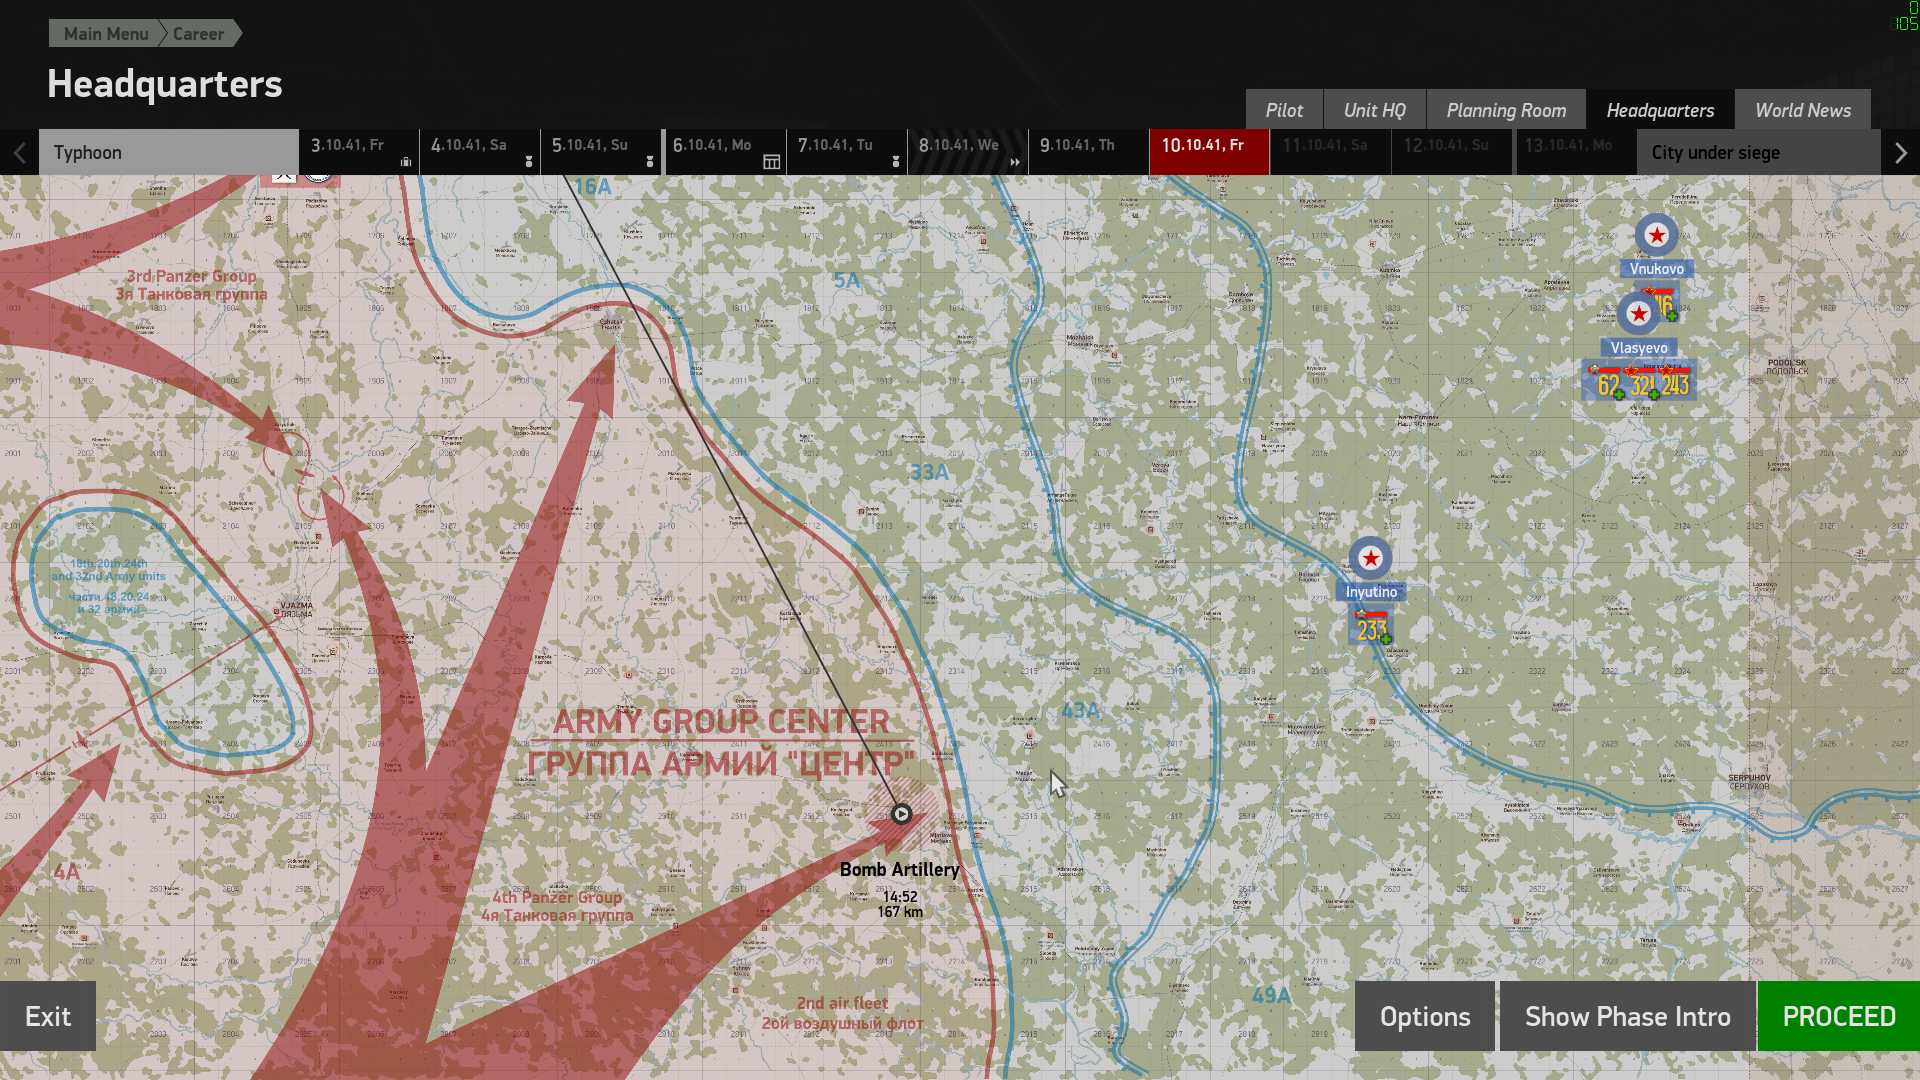The image size is (1920, 1080).
Task: Open the Planning Room tab
Action: click(x=1505, y=110)
